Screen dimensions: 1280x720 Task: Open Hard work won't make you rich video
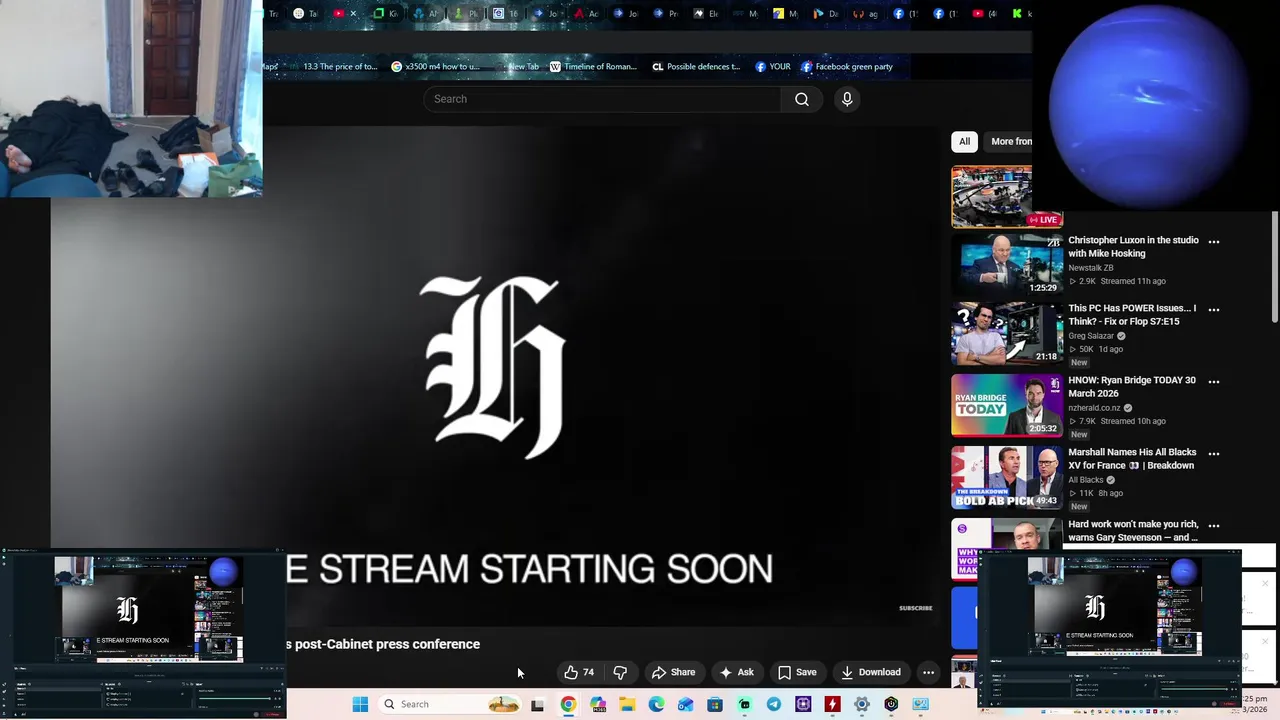[1133, 531]
